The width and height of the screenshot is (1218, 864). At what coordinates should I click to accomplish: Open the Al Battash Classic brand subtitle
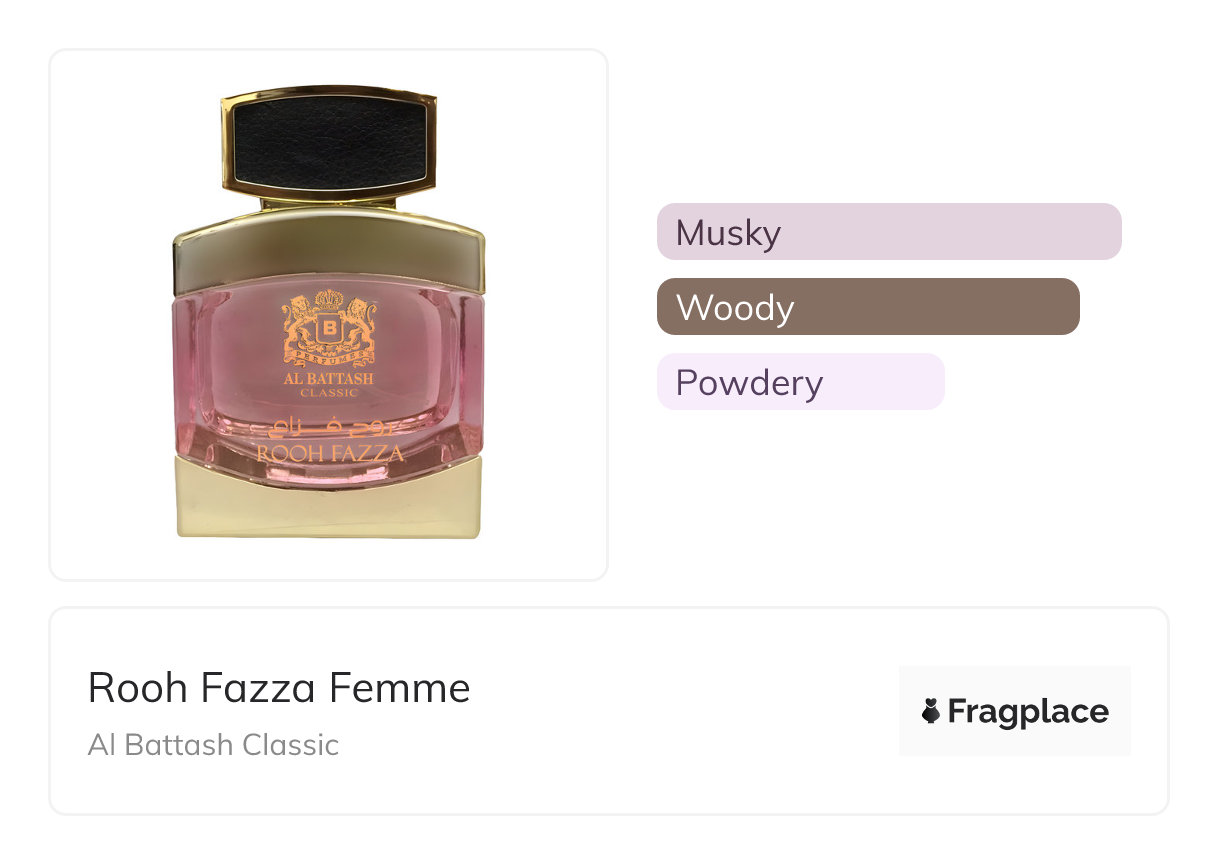(213, 745)
